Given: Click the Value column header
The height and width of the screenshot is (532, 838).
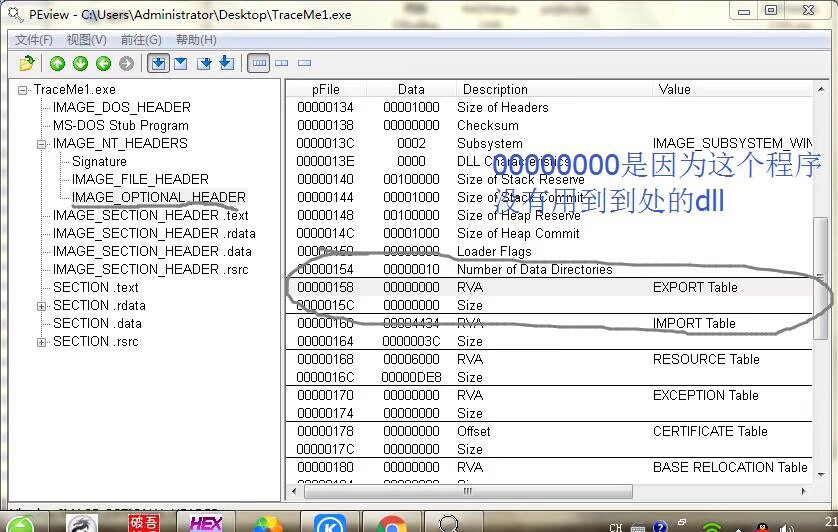Looking at the screenshot, I should 732,89.
